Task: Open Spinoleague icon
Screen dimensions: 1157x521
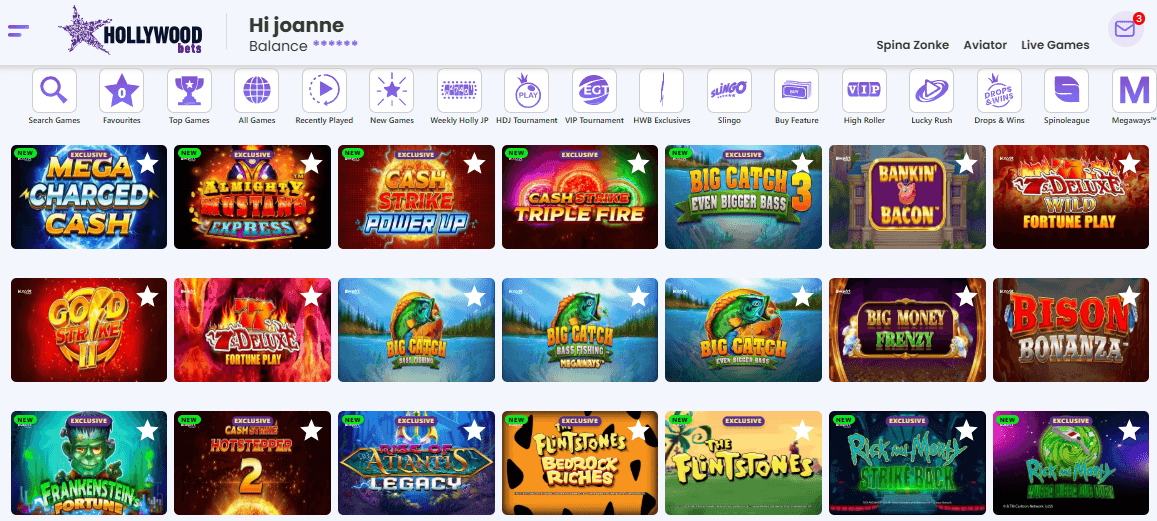Action: [1067, 91]
